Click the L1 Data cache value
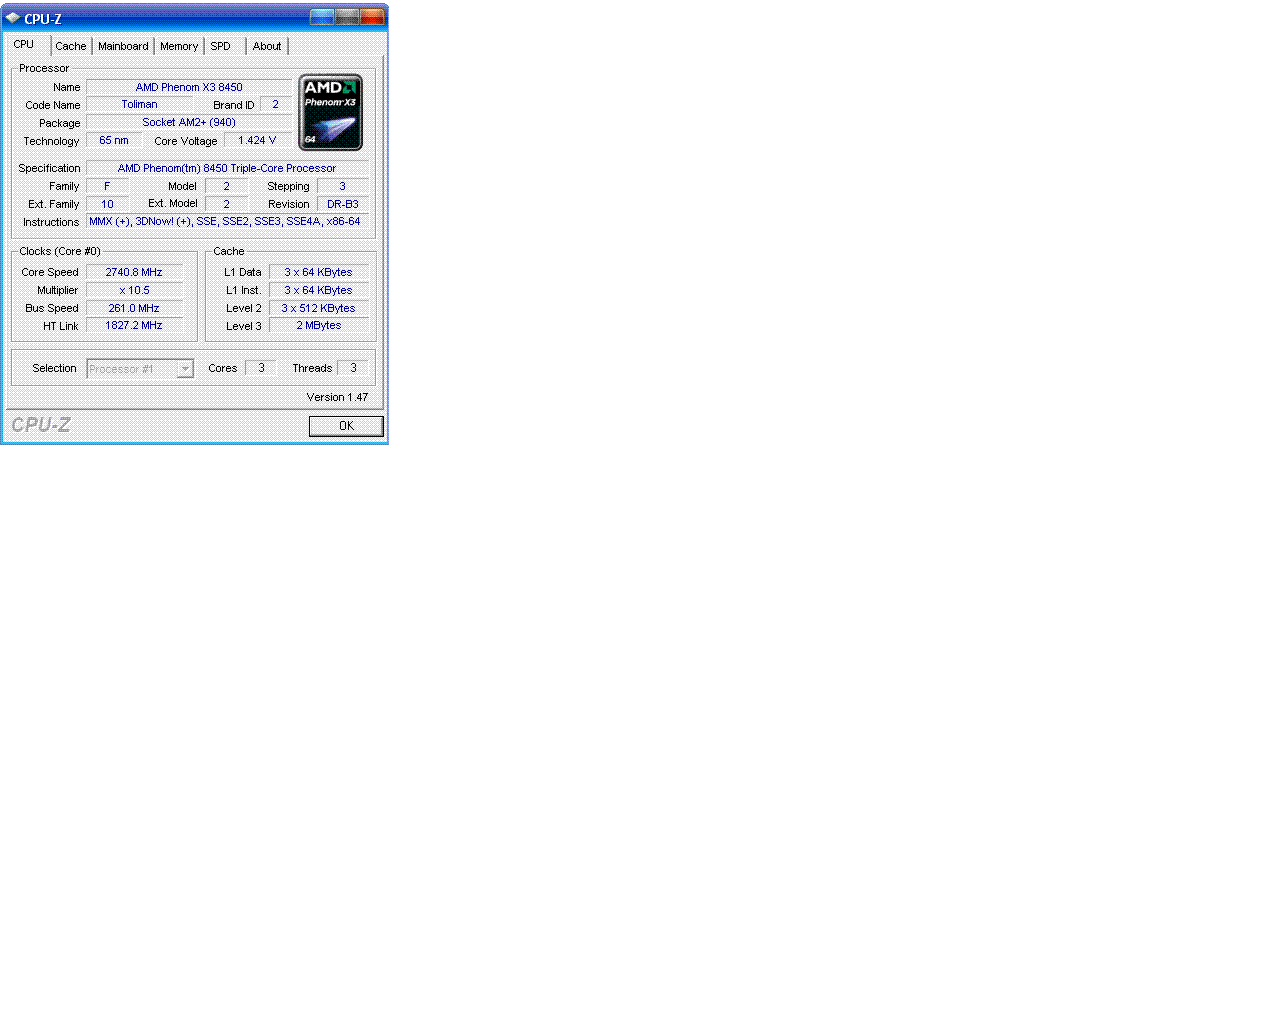 pos(319,272)
